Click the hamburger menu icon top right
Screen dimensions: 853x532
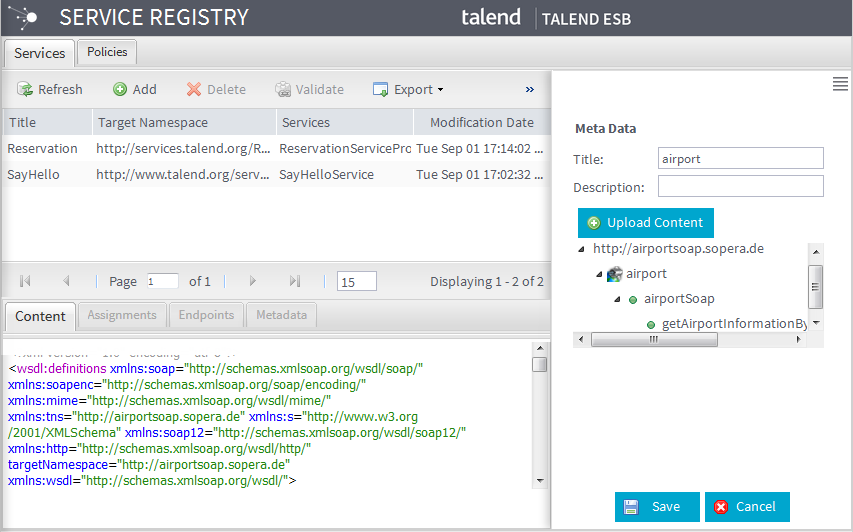coord(840,85)
